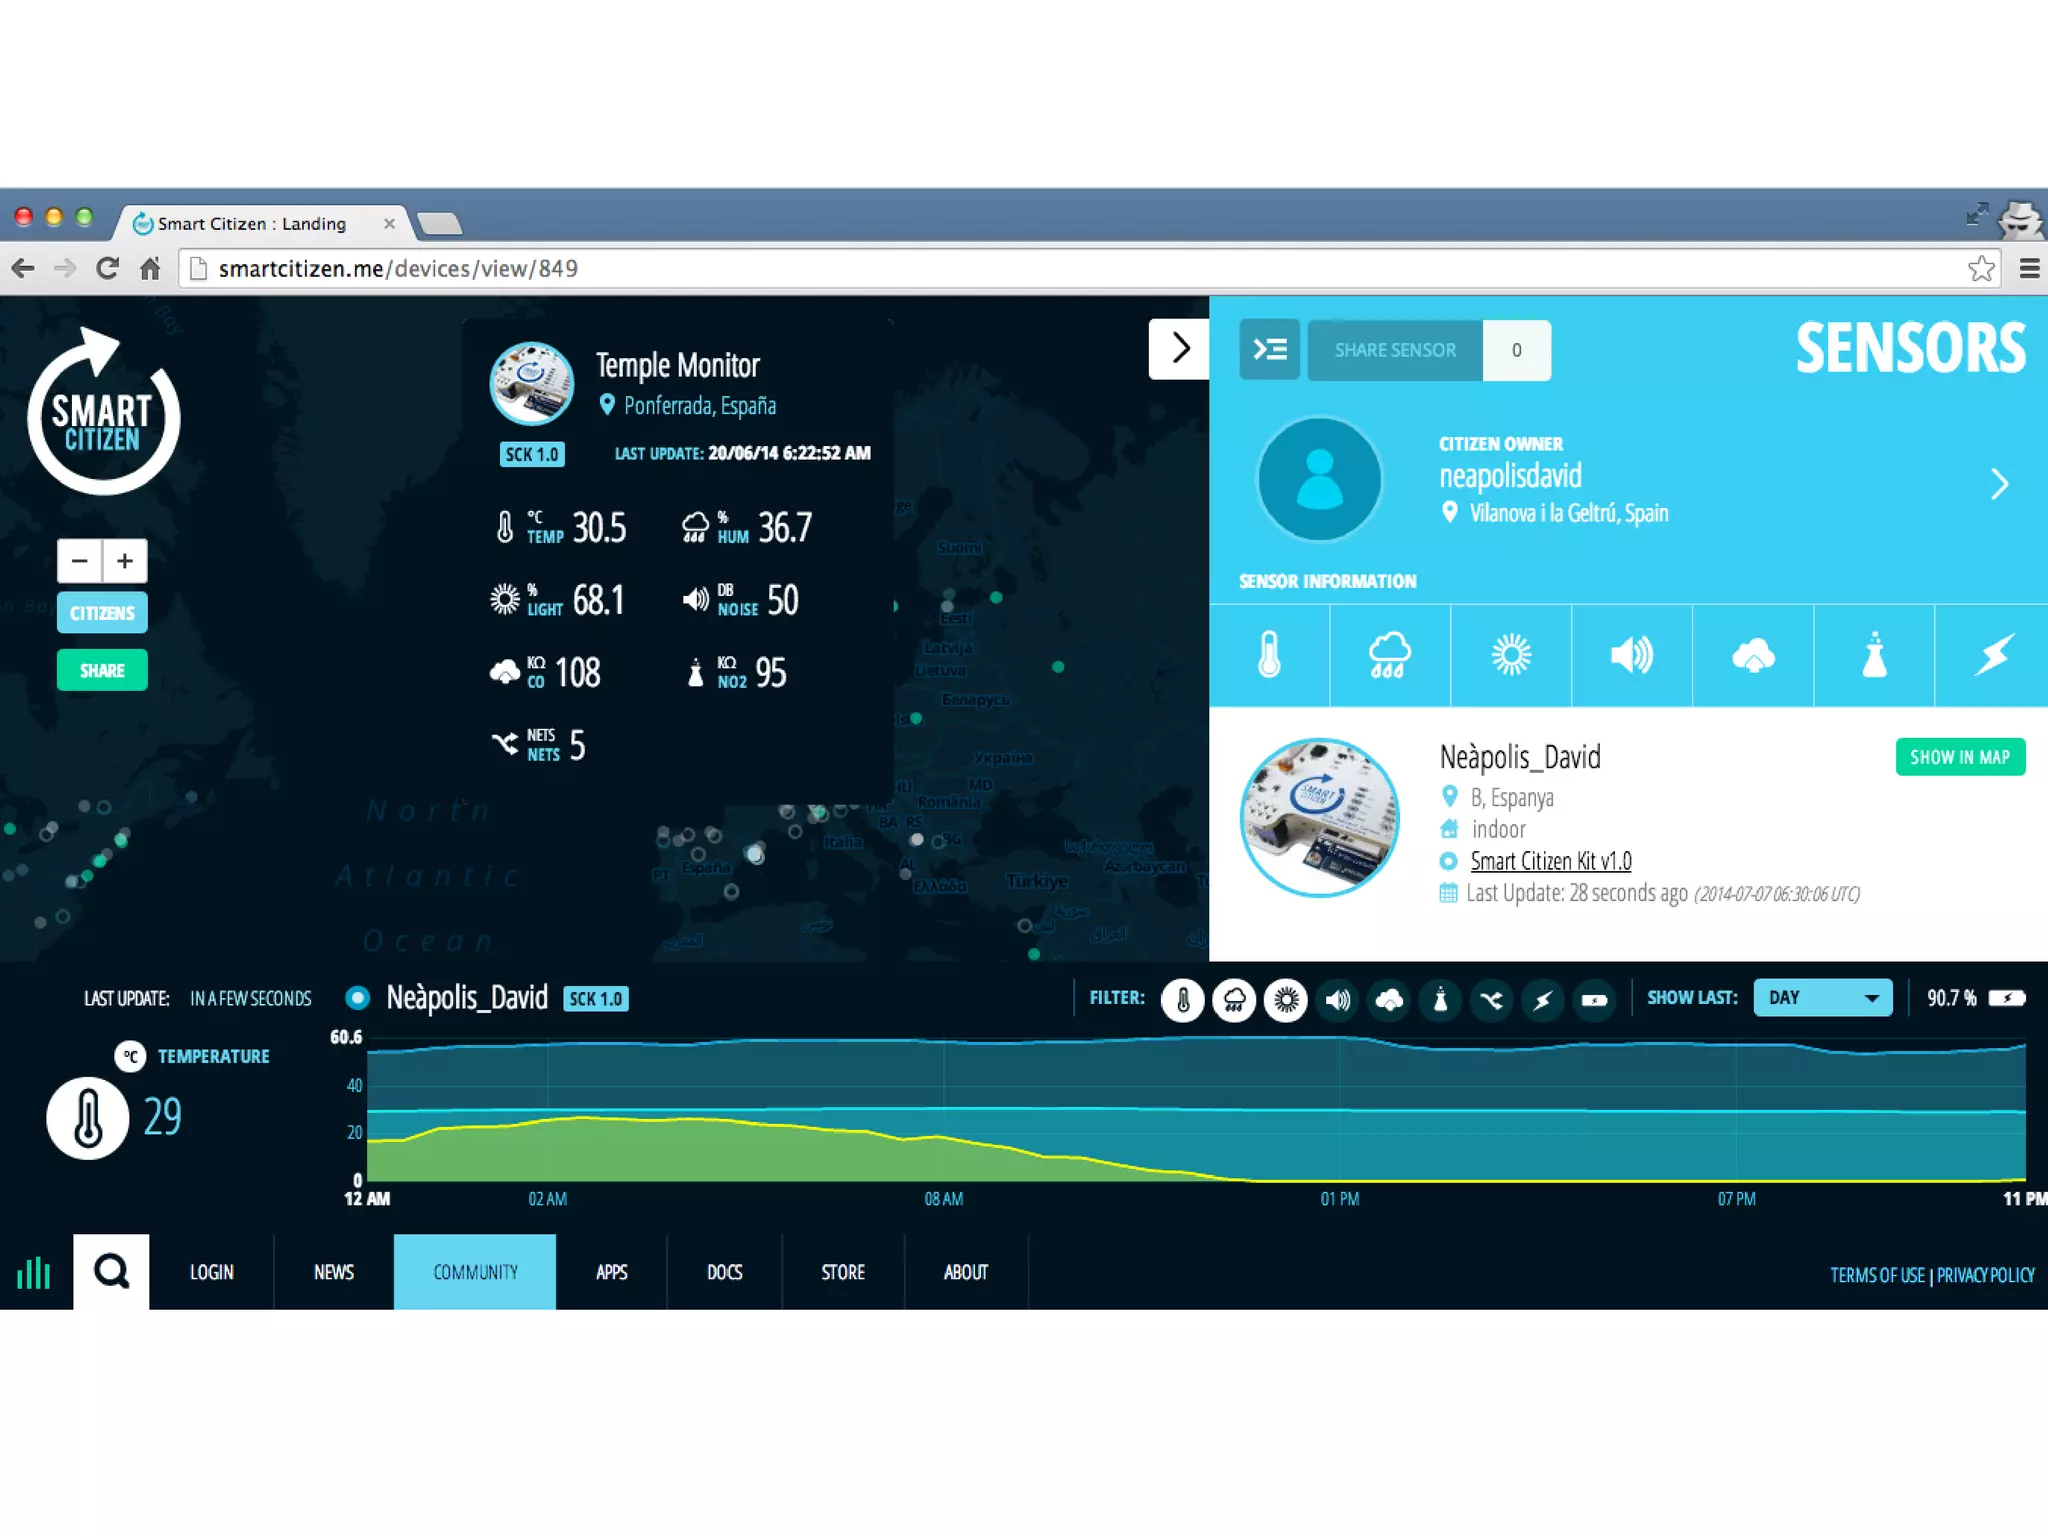Collapse the sensors panel with white arrow
This screenshot has height=1536, width=2048.
pos(1179,348)
